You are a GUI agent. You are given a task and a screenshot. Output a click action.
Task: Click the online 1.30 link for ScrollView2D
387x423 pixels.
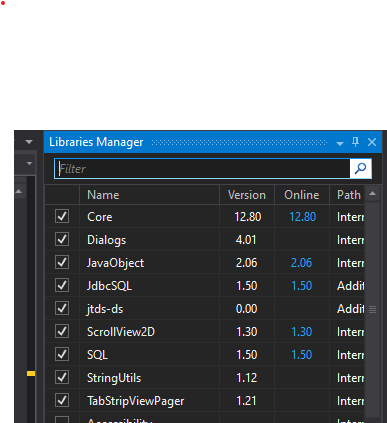301,332
